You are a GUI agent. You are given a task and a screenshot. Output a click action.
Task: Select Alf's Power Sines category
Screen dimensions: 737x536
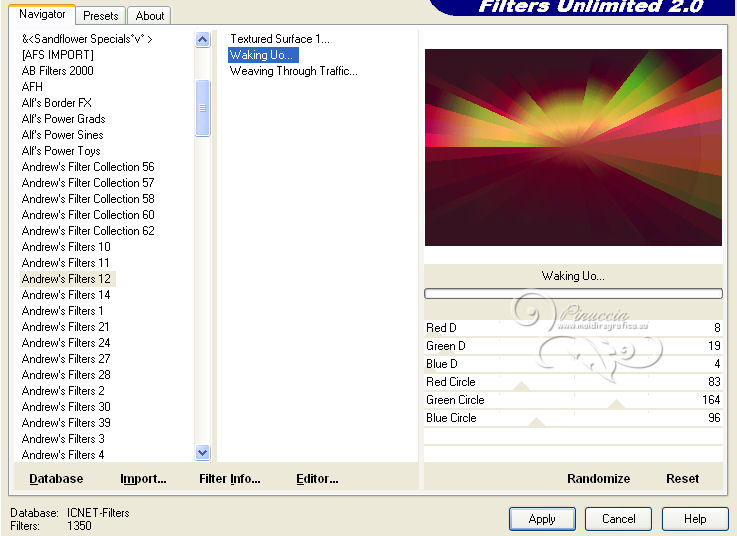point(63,135)
